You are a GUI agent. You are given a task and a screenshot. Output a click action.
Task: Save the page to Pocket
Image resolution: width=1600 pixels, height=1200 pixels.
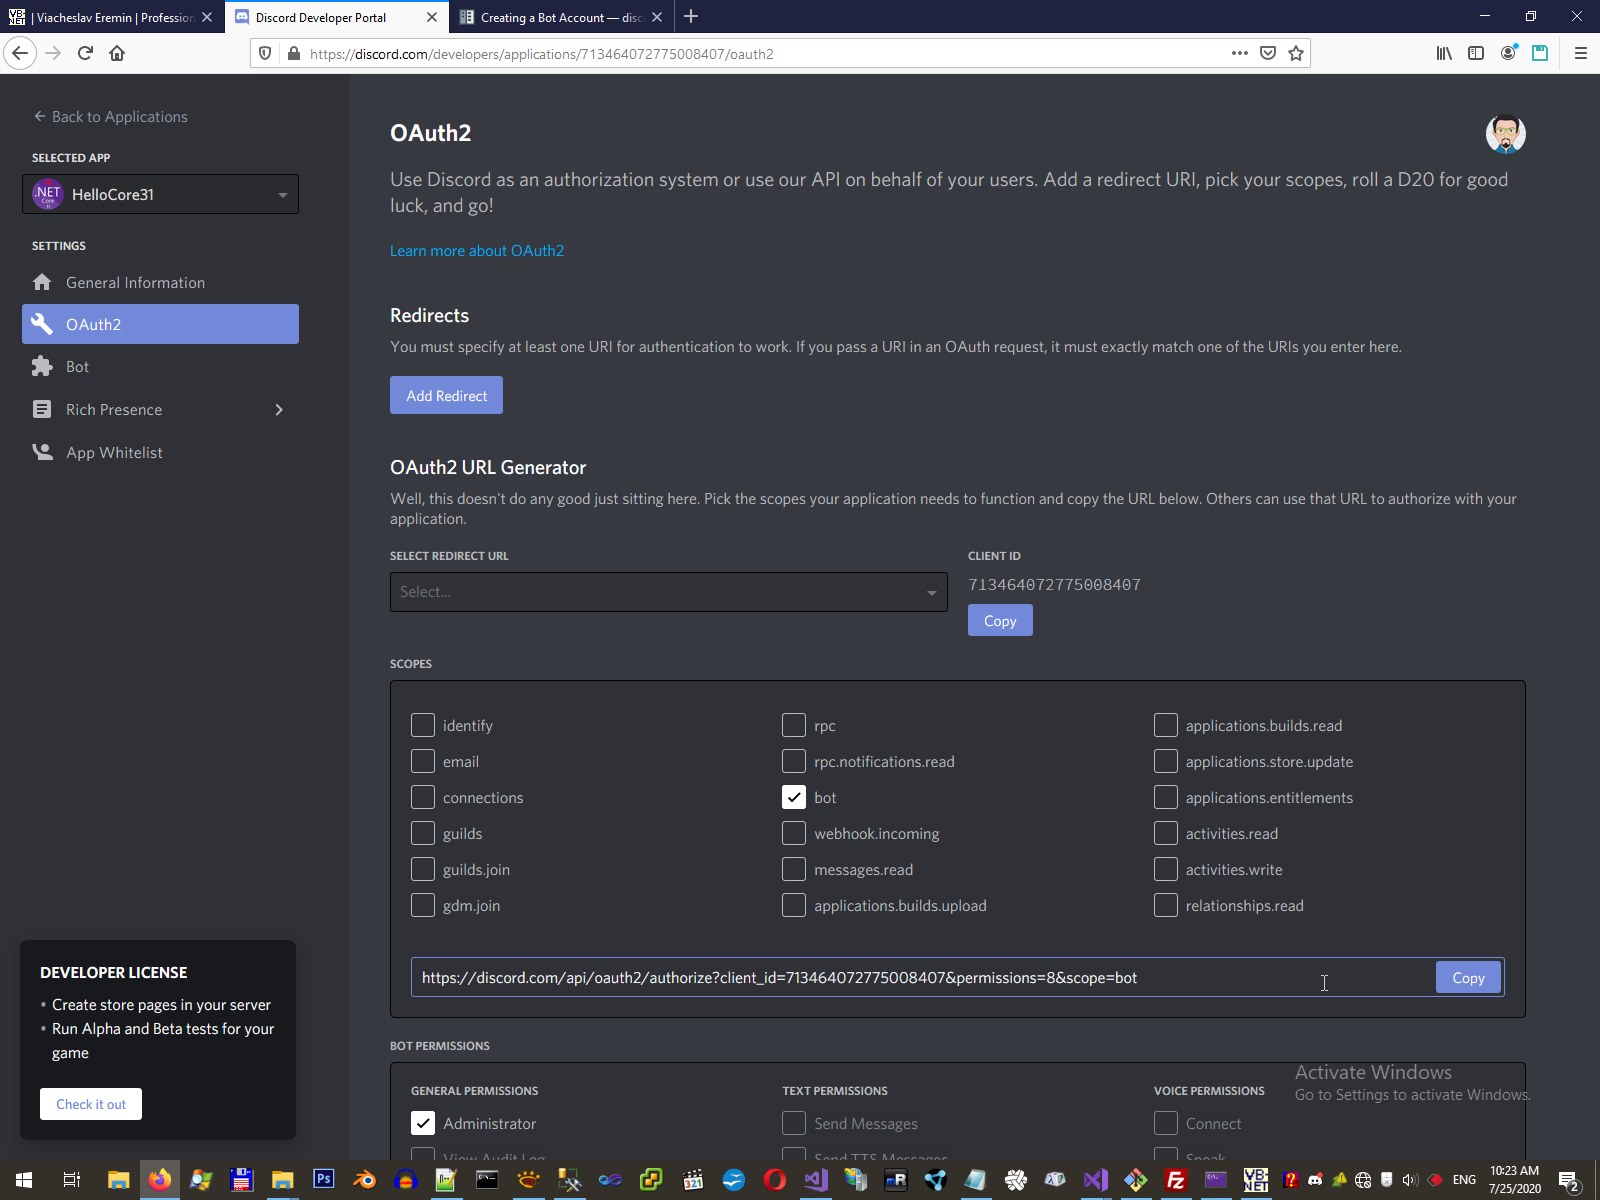[1268, 53]
